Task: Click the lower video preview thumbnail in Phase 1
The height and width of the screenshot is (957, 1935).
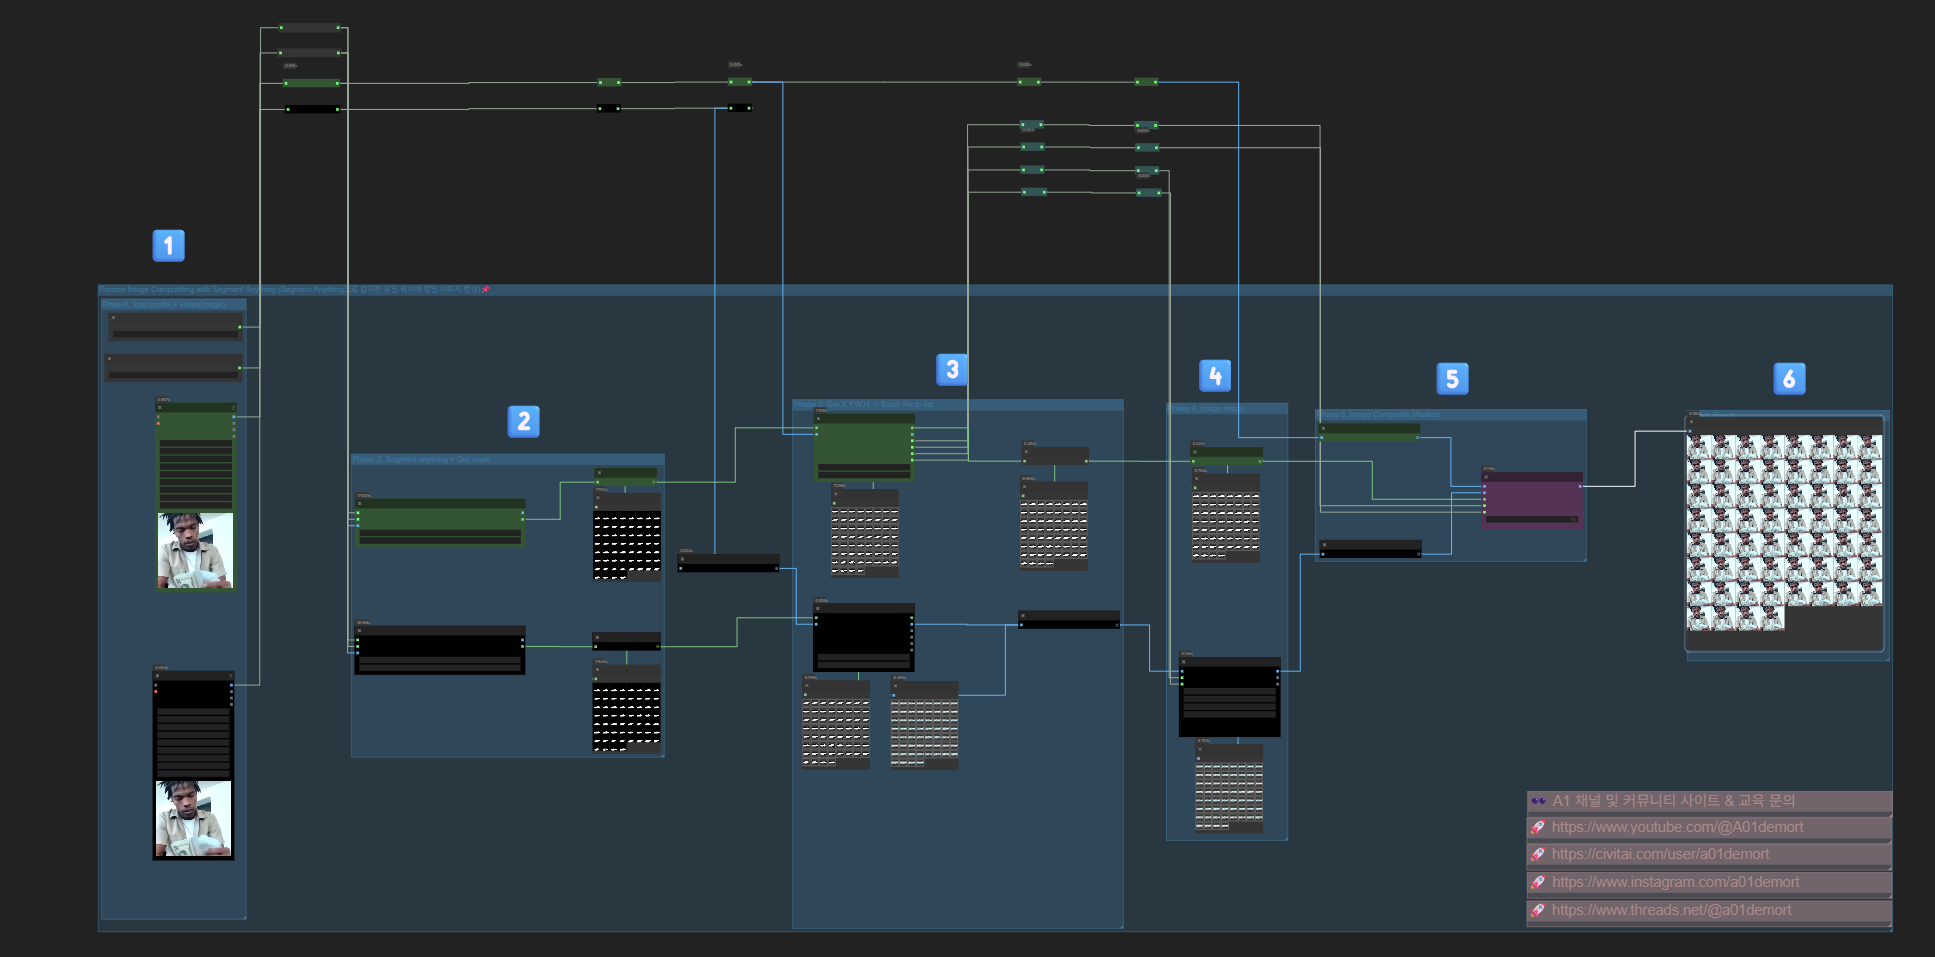Action: [x=193, y=818]
